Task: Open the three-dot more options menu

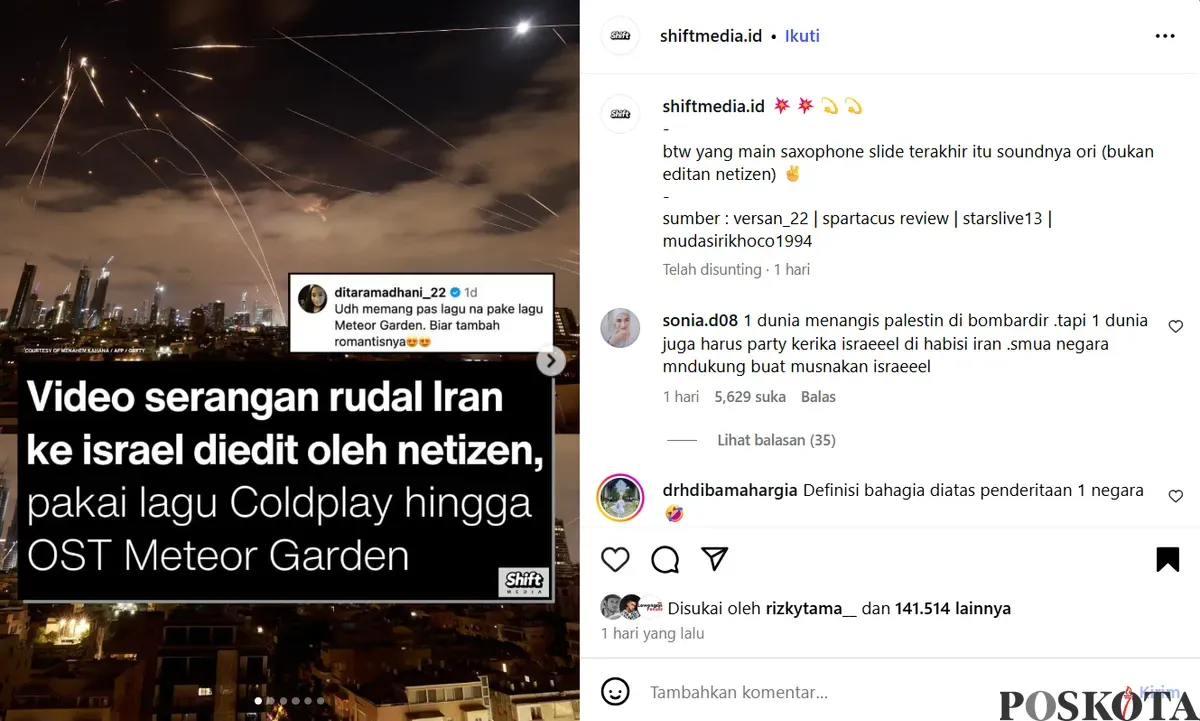Action: pyautogui.click(x=1165, y=36)
